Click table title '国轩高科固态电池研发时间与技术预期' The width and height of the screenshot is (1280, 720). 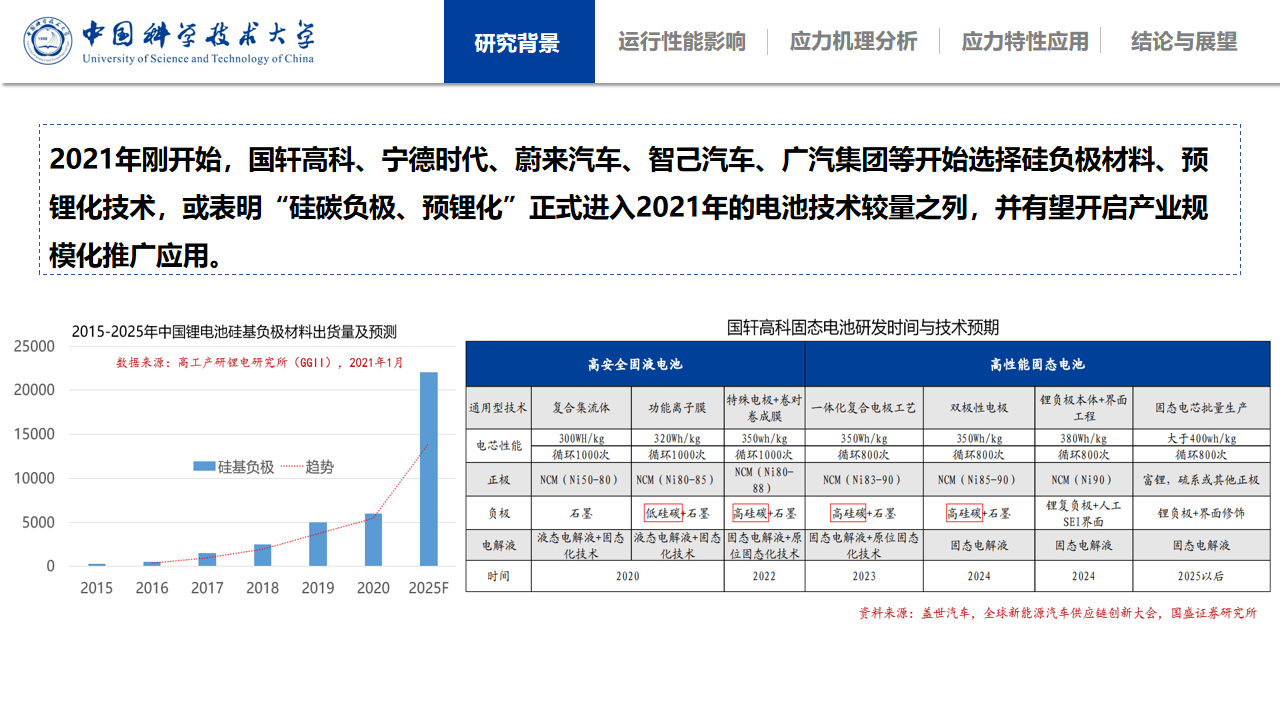pyautogui.click(x=863, y=327)
